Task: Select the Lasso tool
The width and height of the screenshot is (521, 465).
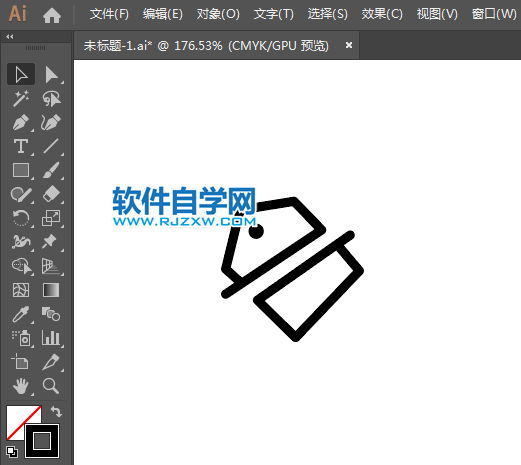Action: click(51, 99)
